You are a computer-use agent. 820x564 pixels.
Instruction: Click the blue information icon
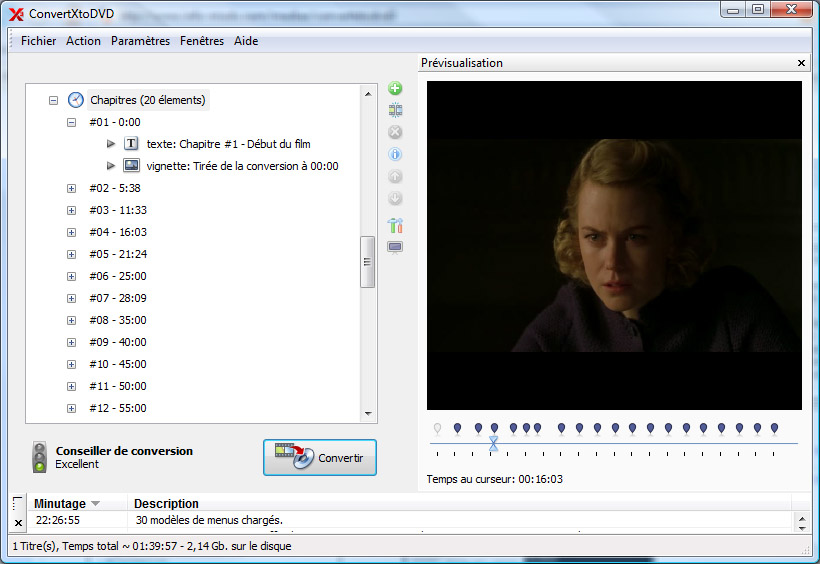coord(395,154)
